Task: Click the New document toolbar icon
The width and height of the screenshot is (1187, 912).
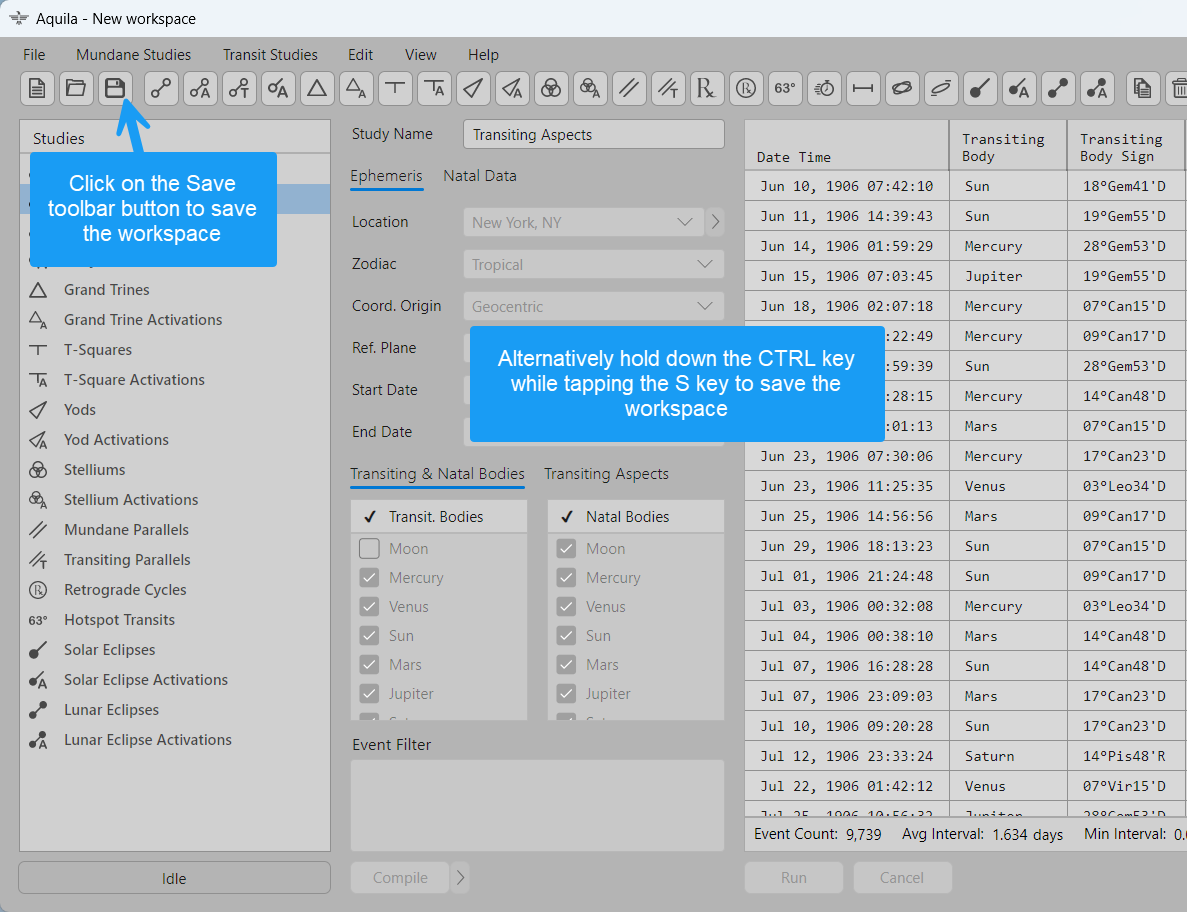Action: (36, 89)
